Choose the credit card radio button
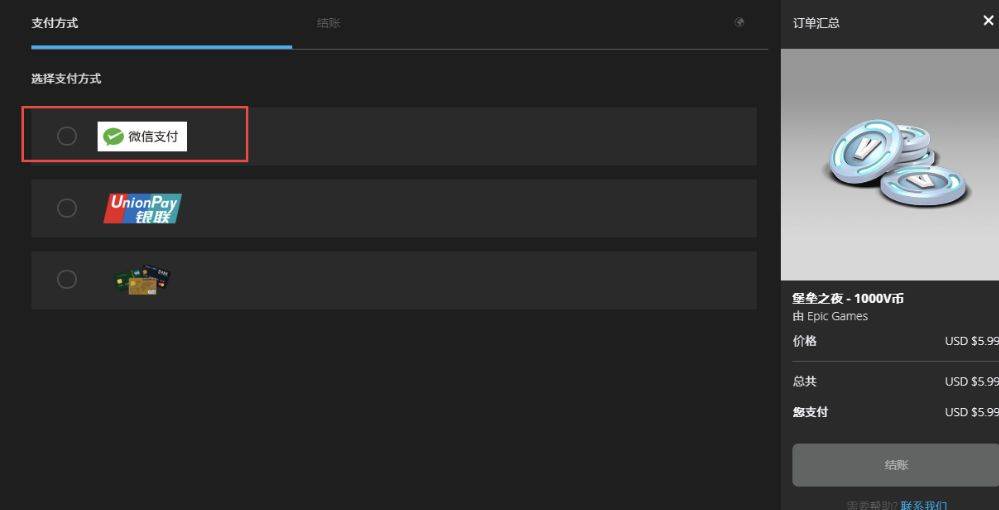Viewport: 999px width, 510px height. [67, 280]
